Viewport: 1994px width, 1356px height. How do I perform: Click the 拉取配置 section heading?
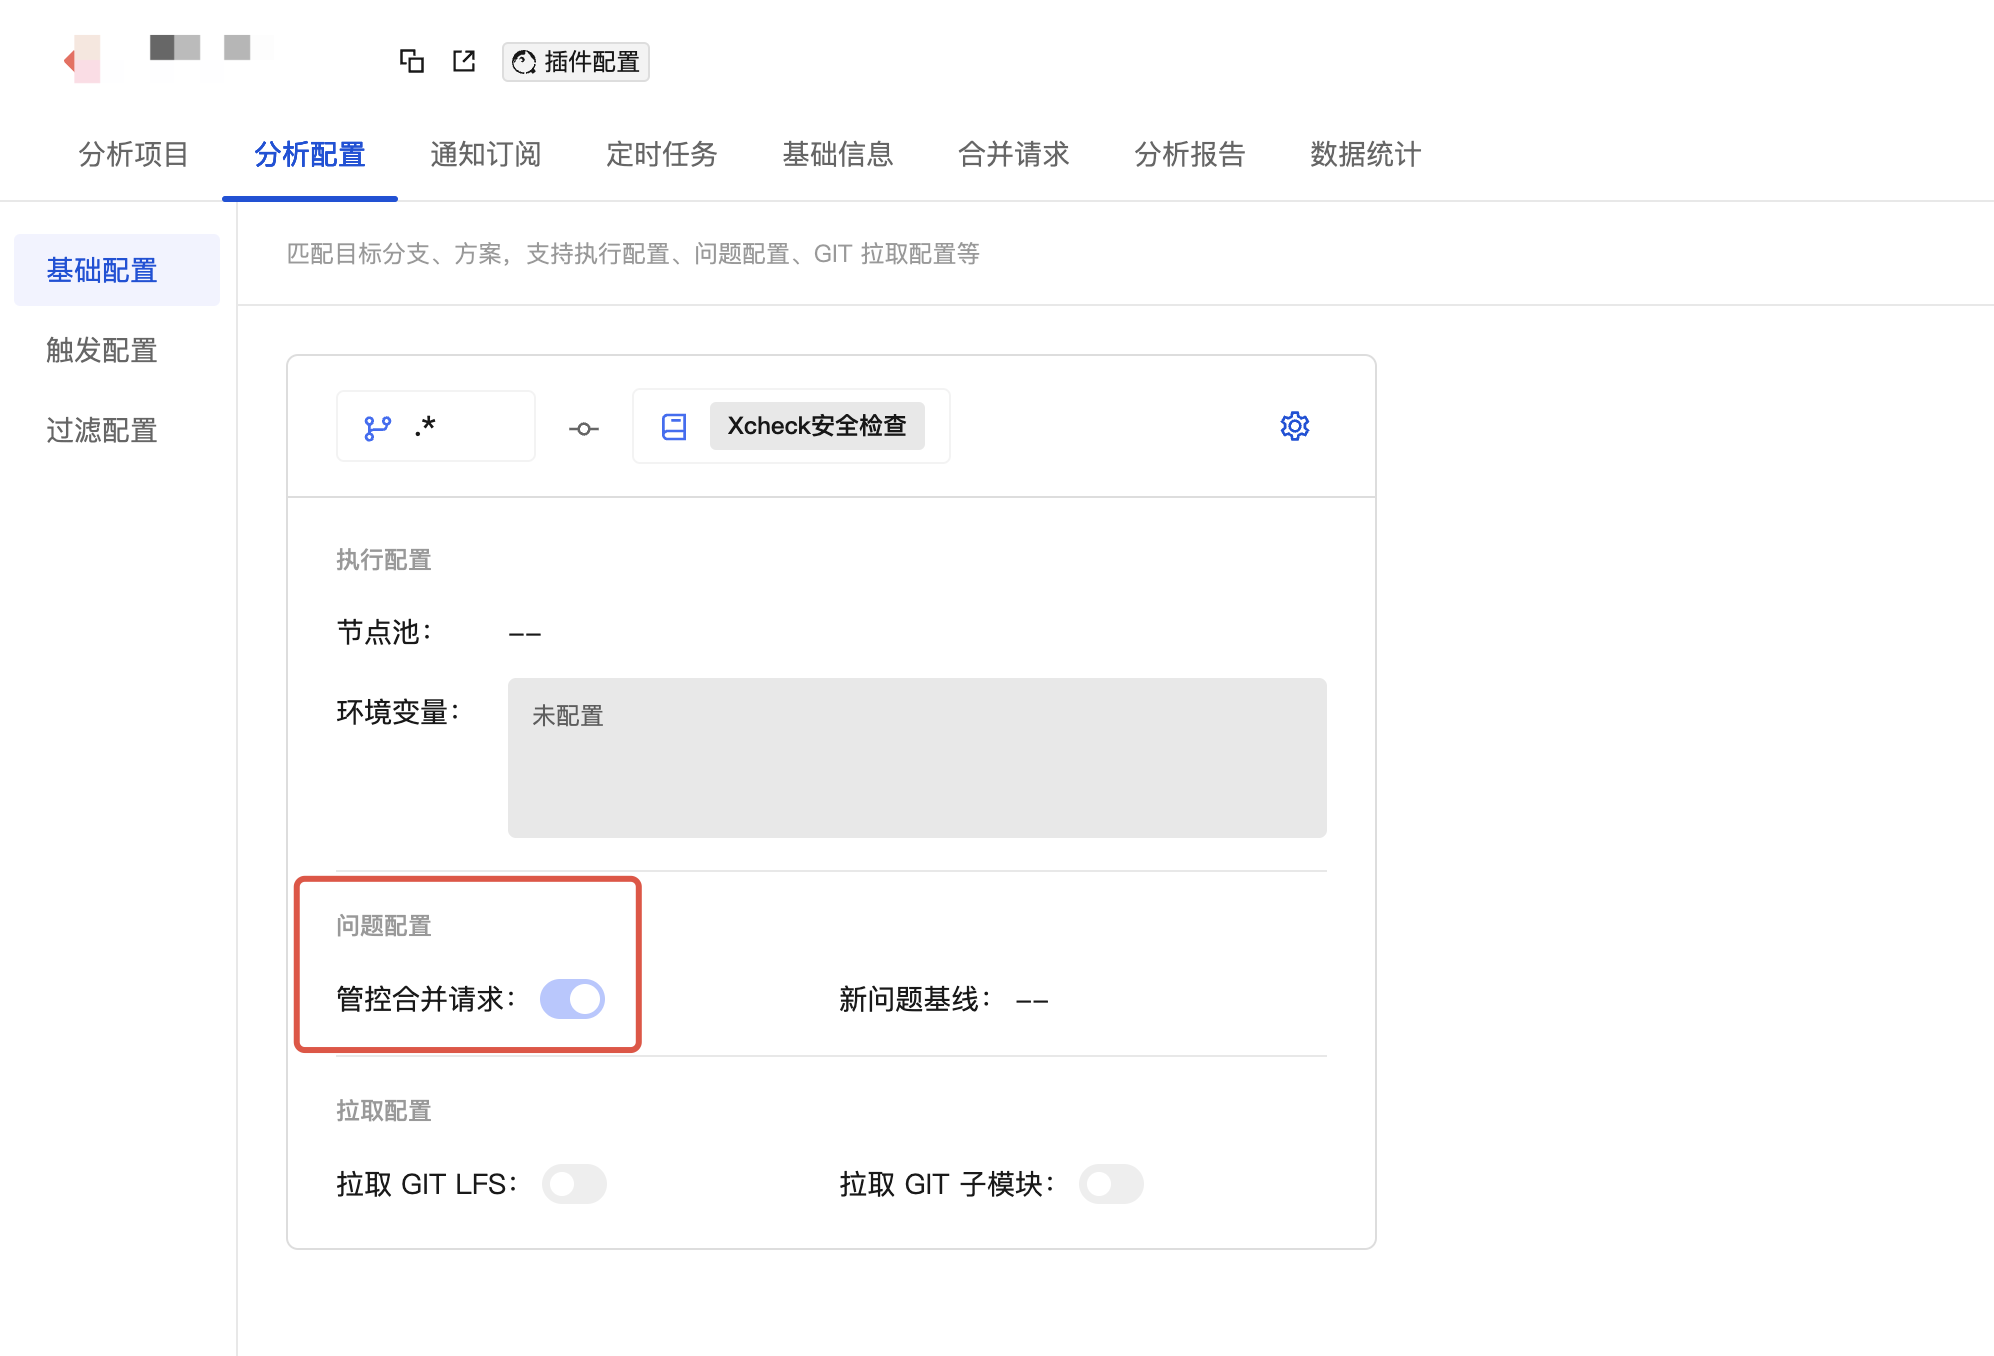(384, 1111)
